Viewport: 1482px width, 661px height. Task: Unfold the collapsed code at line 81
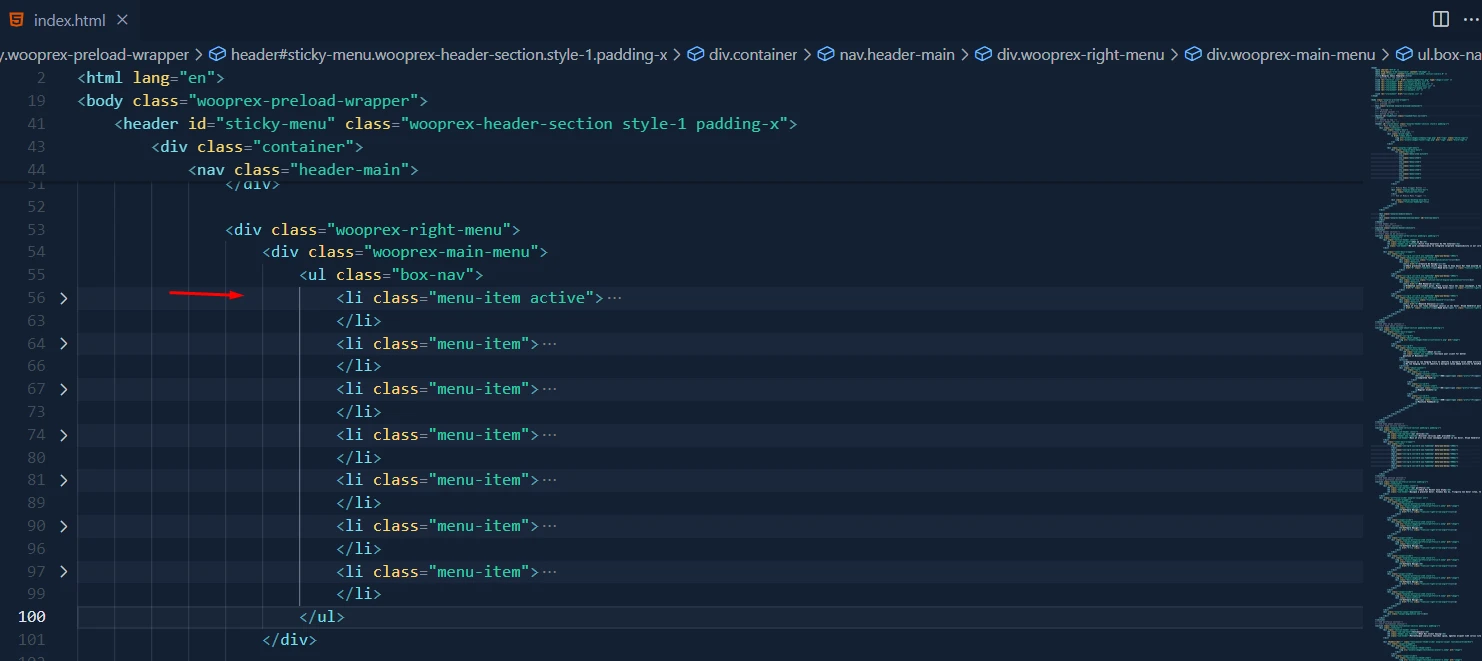coord(63,480)
